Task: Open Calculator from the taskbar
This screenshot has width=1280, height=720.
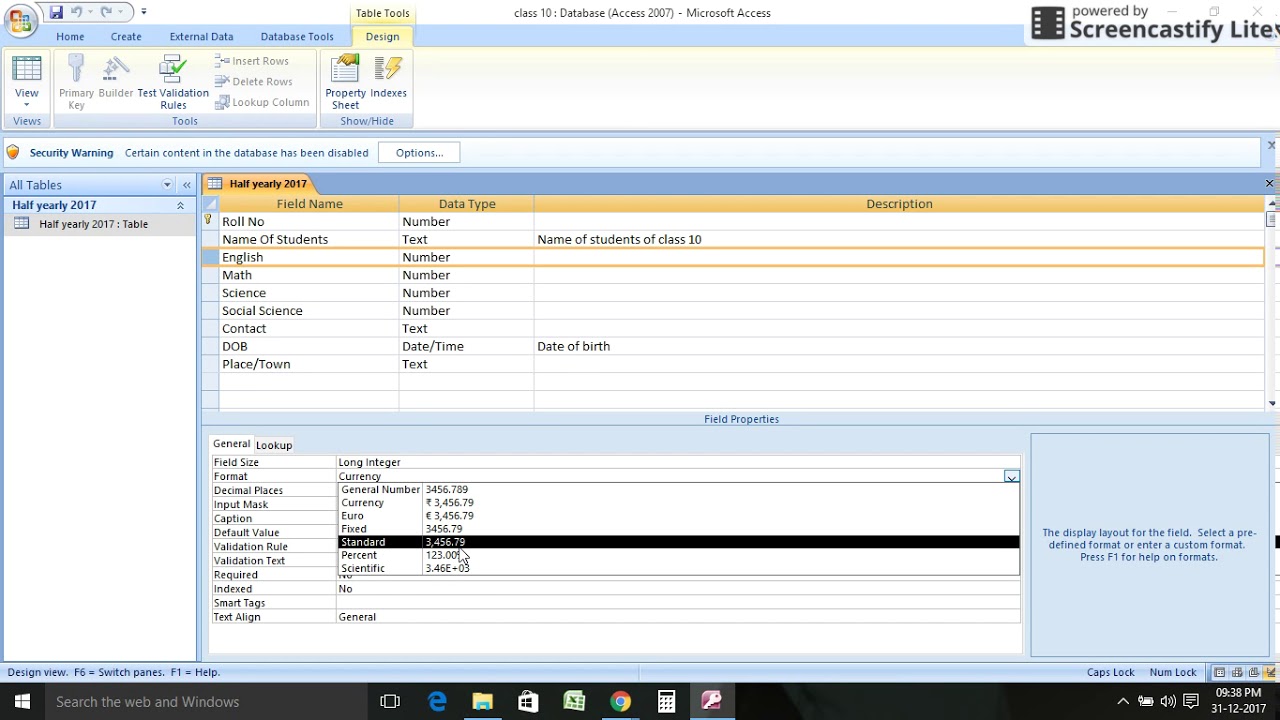Action: click(x=666, y=702)
